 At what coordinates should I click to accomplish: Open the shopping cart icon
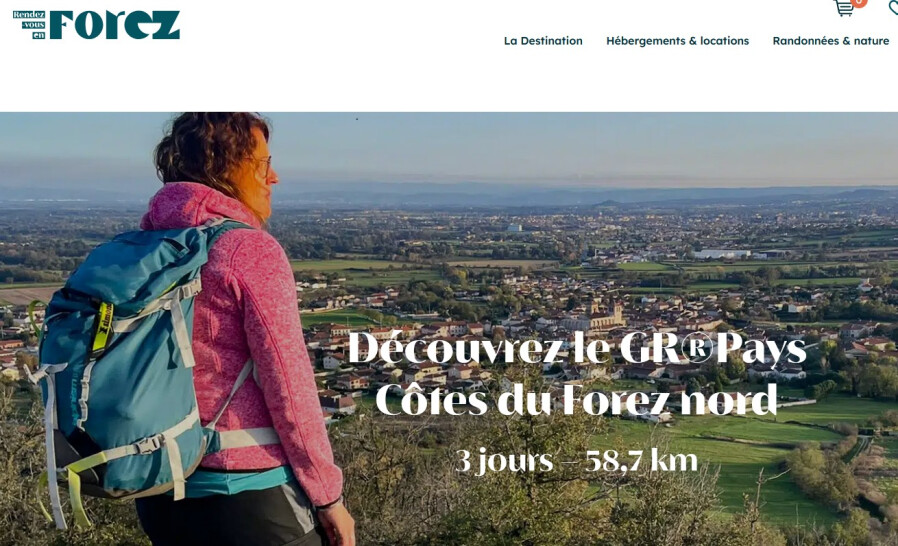click(844, 8)
